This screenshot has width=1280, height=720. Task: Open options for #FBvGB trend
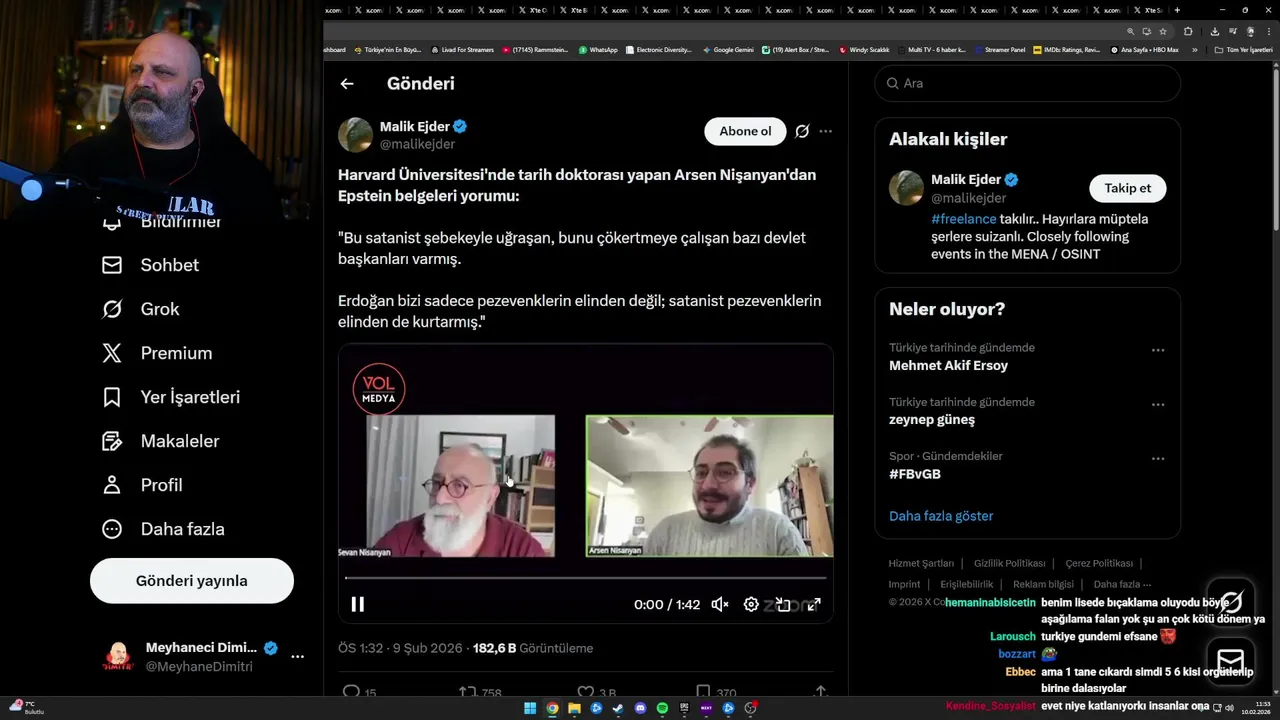coord(1158,458)
